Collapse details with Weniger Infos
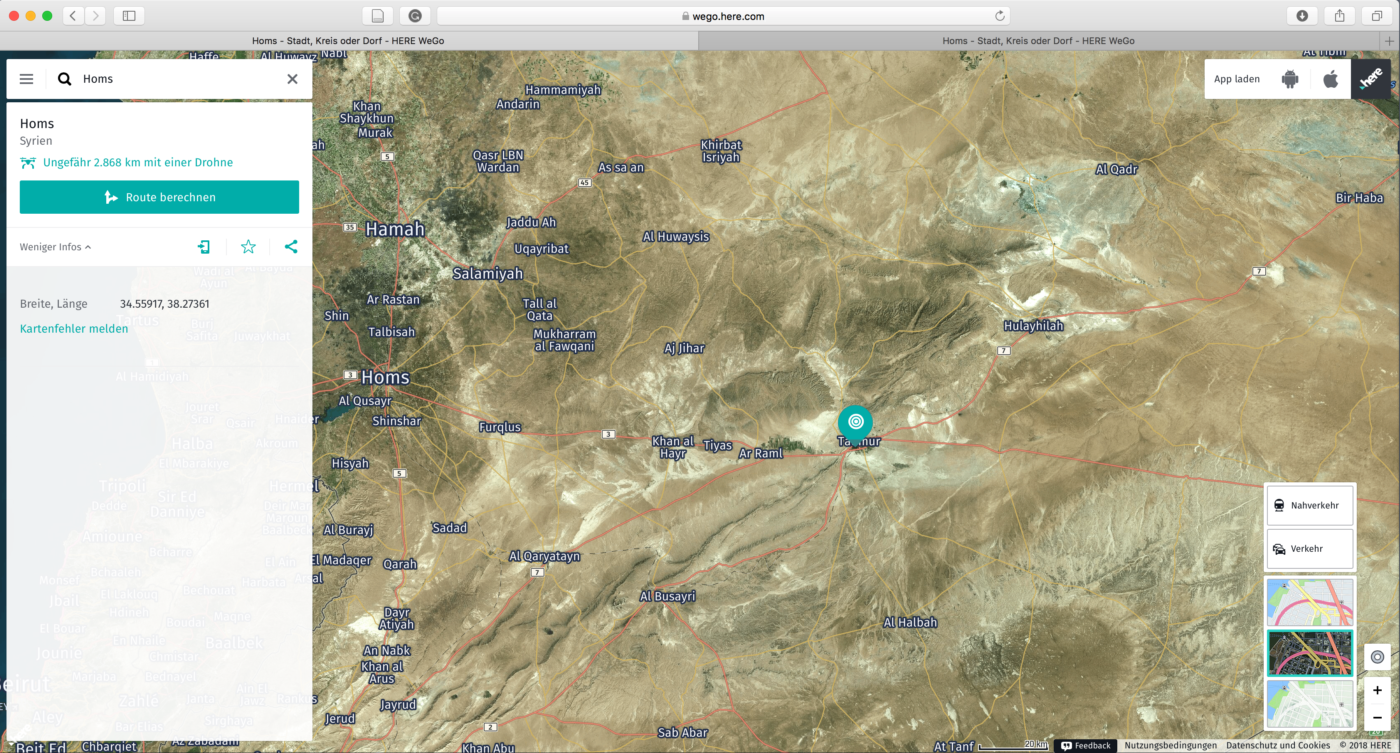1400x753 pixels. pos(55,247)
